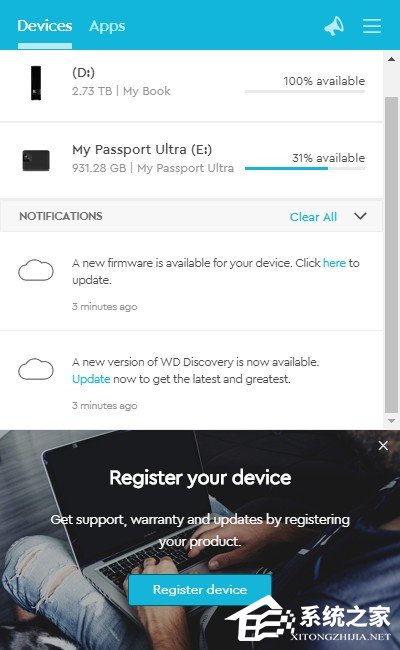
Task: Click the scrollbar up arrow
Action: tap(391, 59)
